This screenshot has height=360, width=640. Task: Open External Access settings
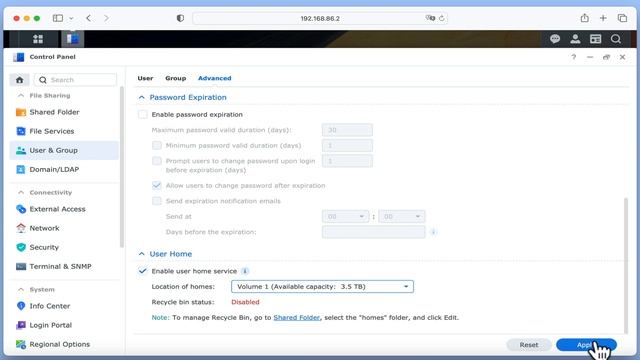64,209
